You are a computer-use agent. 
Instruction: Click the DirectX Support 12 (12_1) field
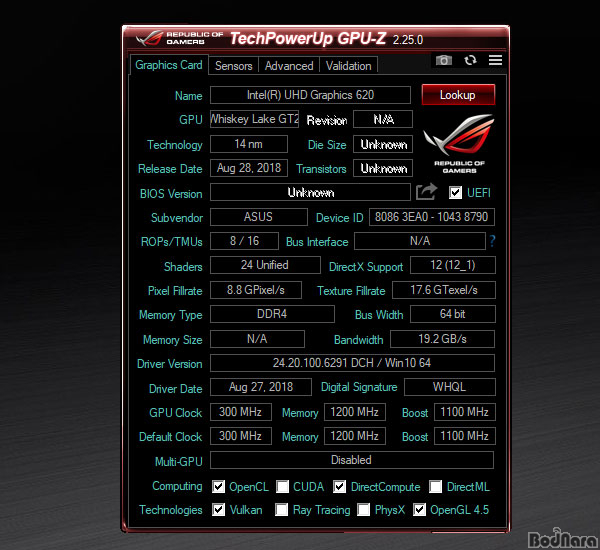tap(453, 265)
